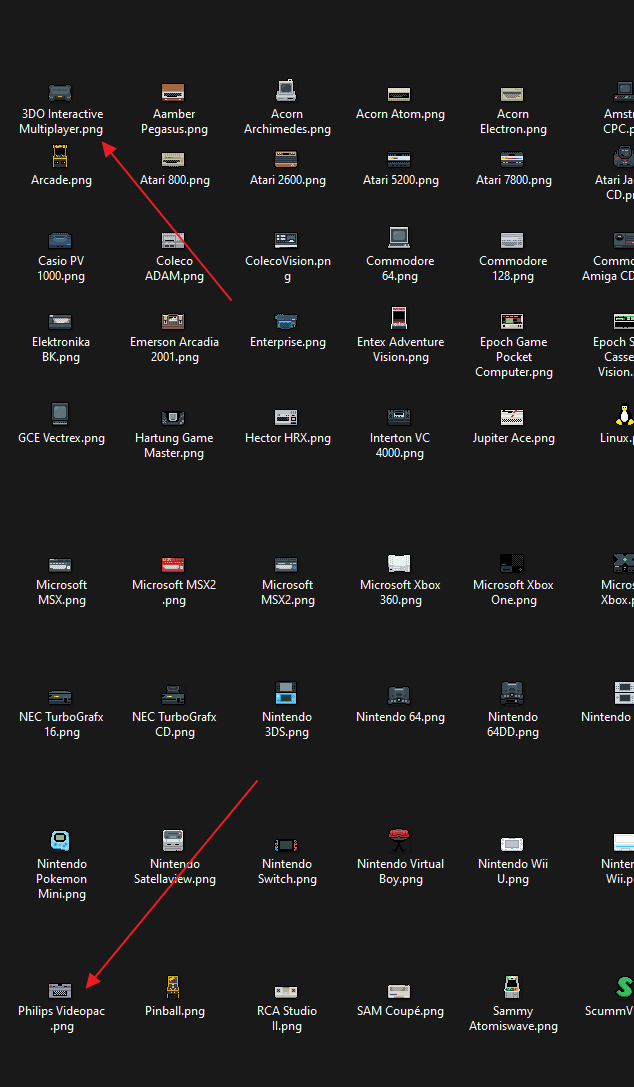
Task: Click the Nintendo Pokemon Mini icon
Action: click(x=60, y=841)
